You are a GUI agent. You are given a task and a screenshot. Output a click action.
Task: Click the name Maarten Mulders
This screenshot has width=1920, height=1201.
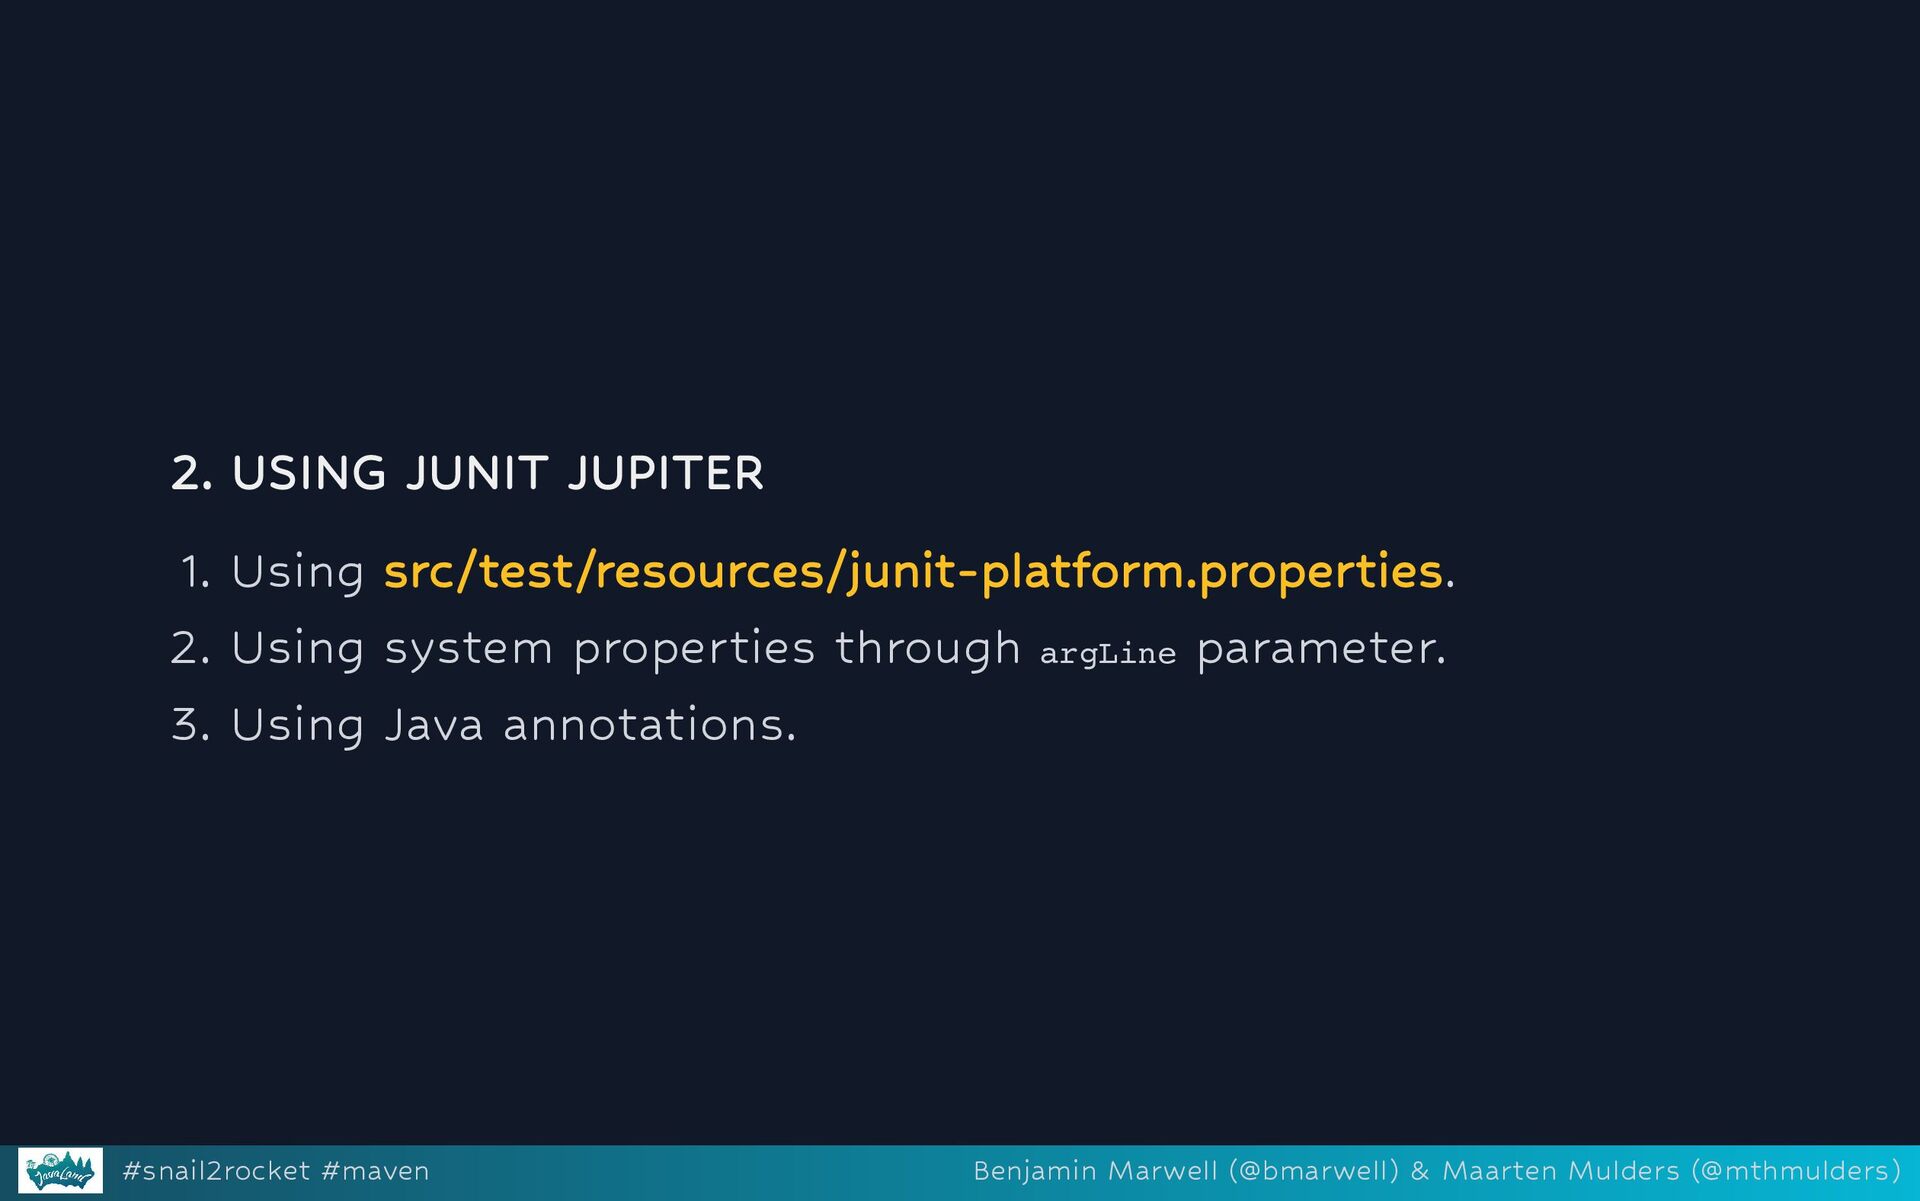tap(1560, 1171)
